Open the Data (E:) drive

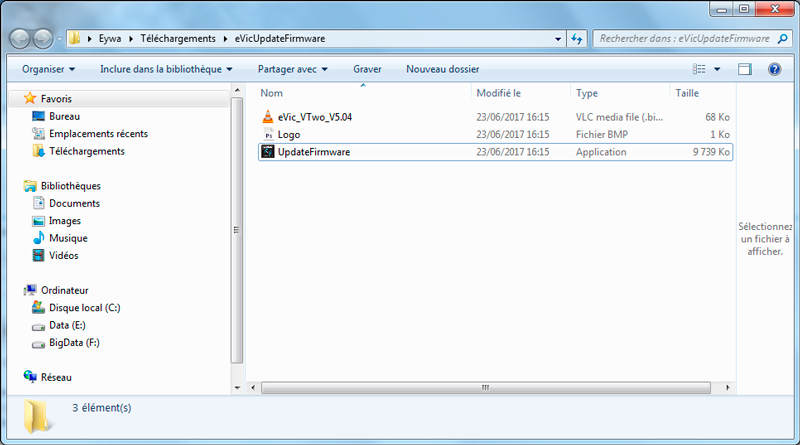click(67, 325)
